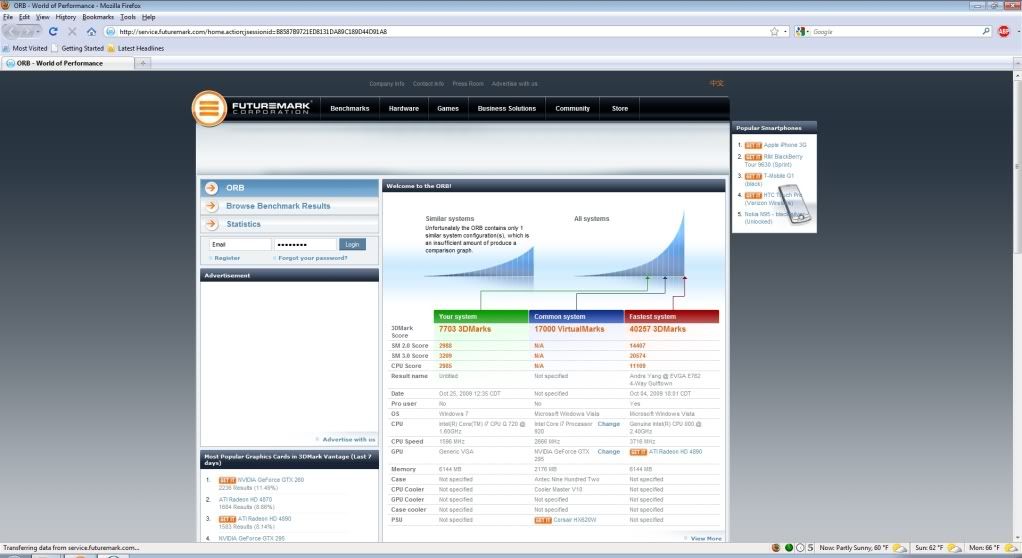This screenshot has height=558, width=1022.
Task: Open Most Visited bookmarks folder
Action: pos(25,48)
